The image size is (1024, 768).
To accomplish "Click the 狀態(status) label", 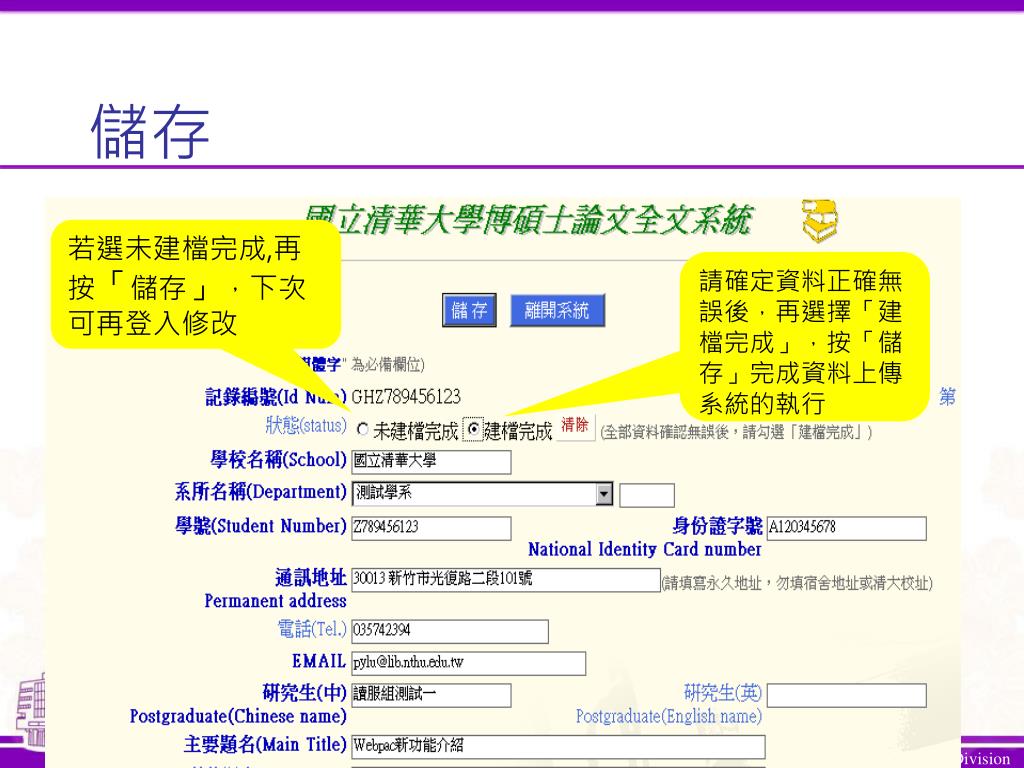I will pos(306,426).
